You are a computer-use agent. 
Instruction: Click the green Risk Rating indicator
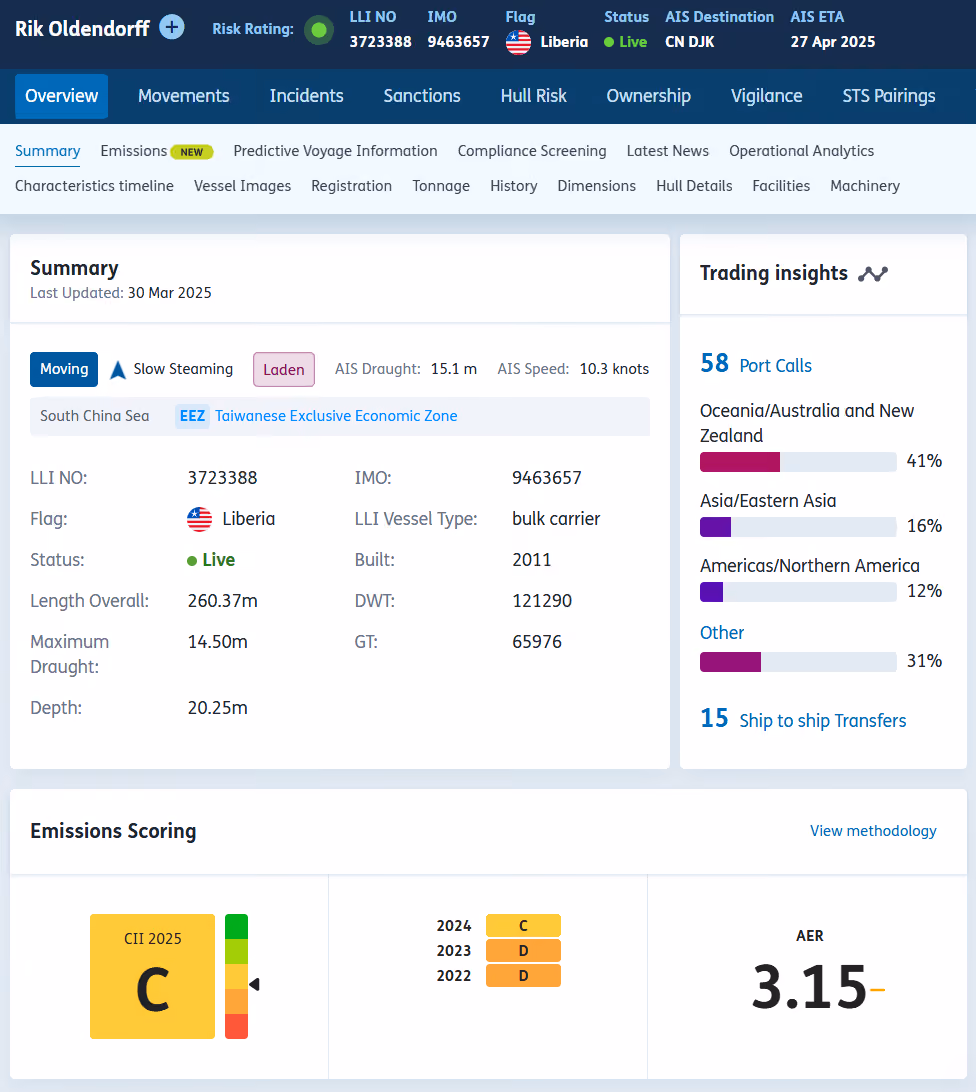tap(319, 30)
